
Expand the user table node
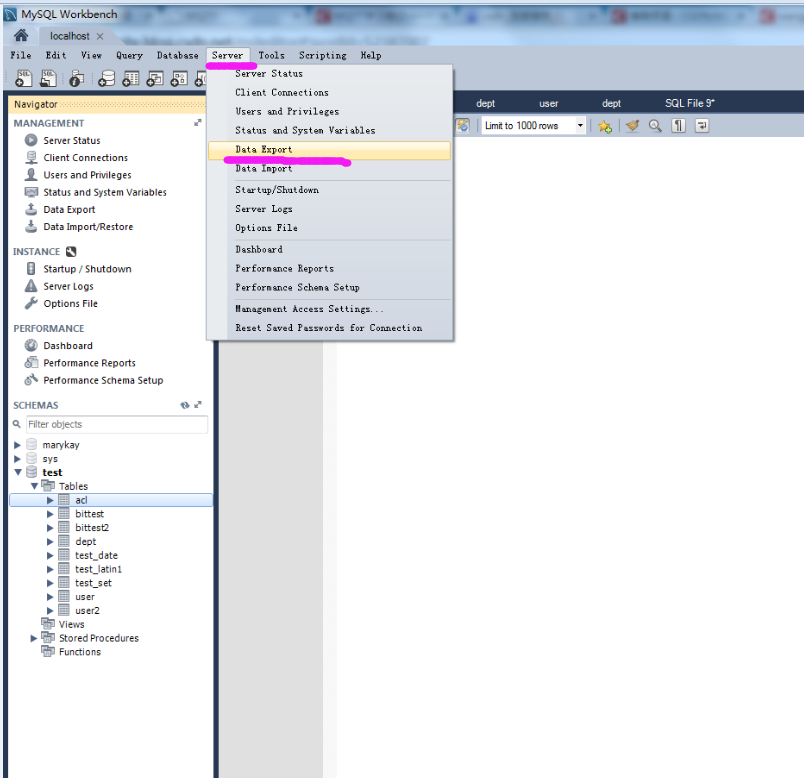tap(50, 596)
